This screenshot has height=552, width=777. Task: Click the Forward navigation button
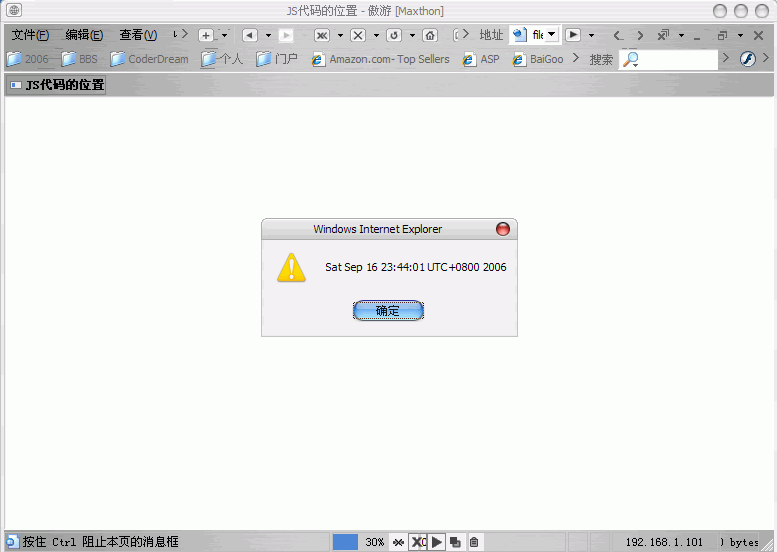coord(286,35)
